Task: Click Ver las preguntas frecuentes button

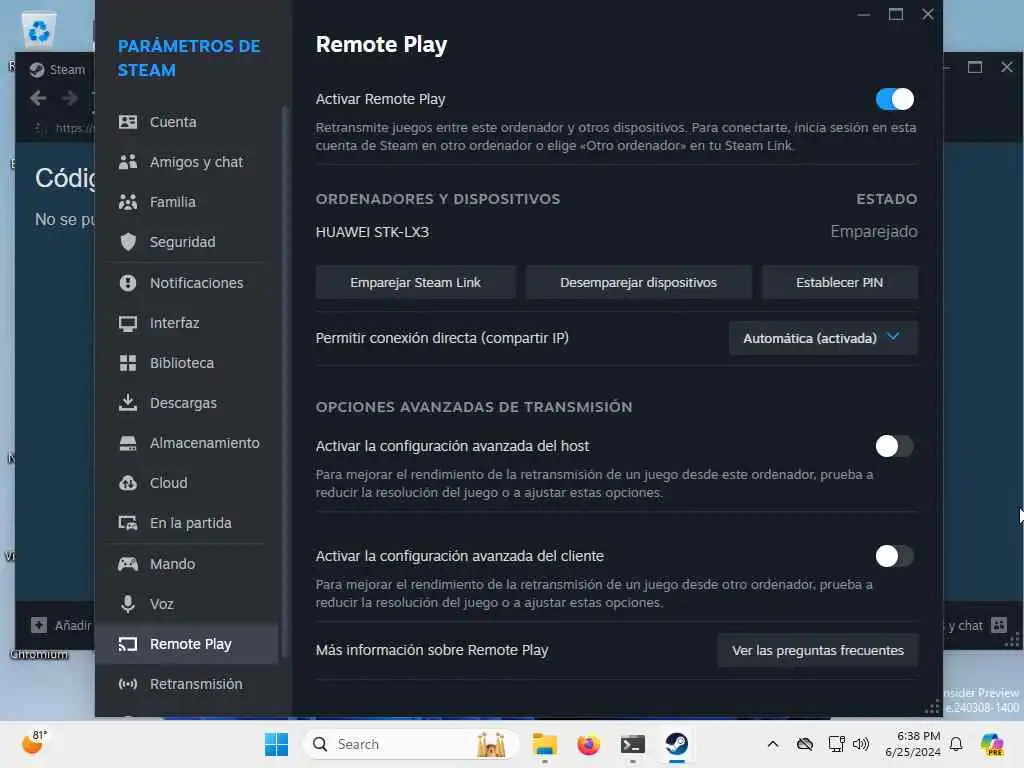Action: (x=818, y=650)
